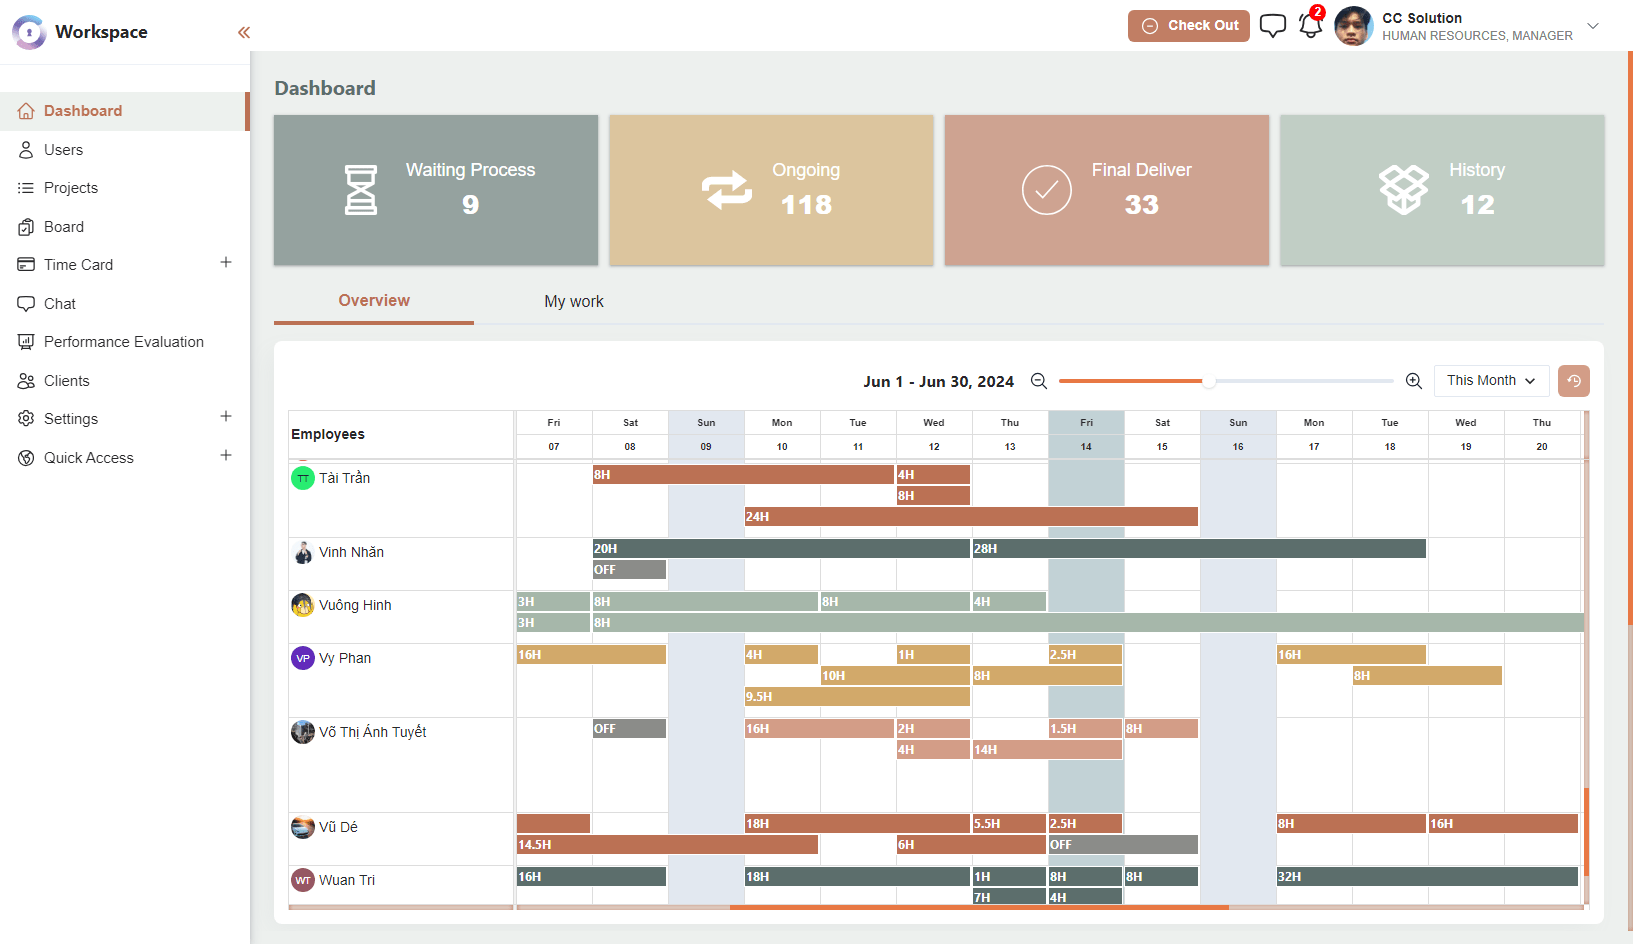
Task: Click the Chat bubble icon in sidebar
Action: (x=26, y=304)
